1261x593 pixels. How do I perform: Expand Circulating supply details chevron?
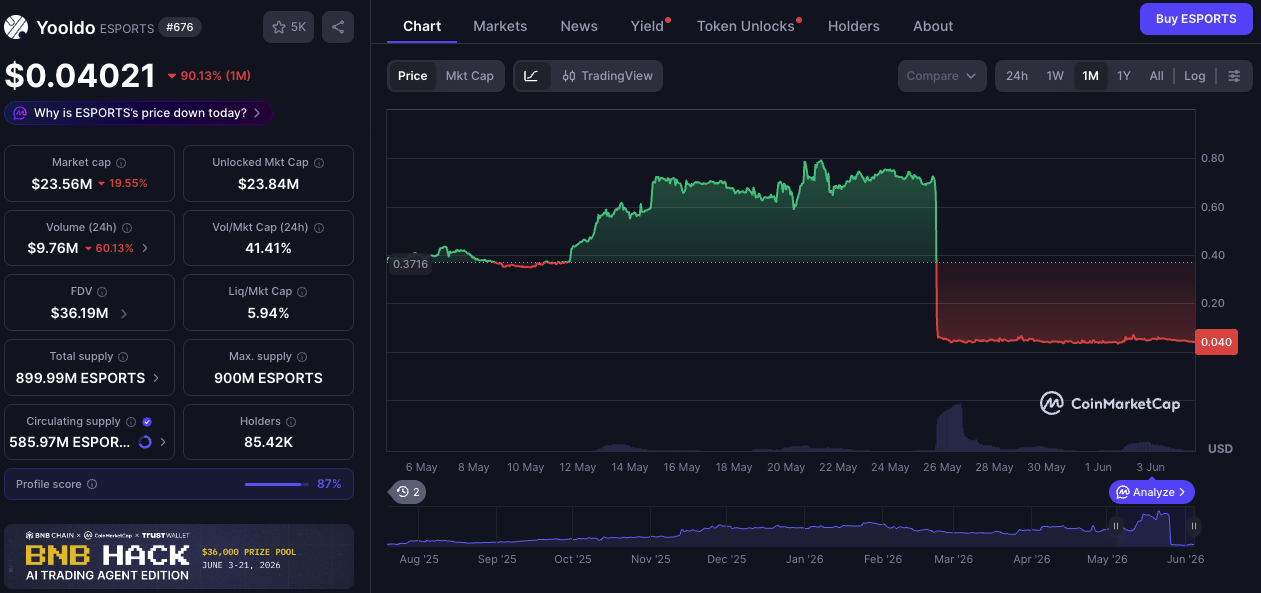tap(163, 442)
